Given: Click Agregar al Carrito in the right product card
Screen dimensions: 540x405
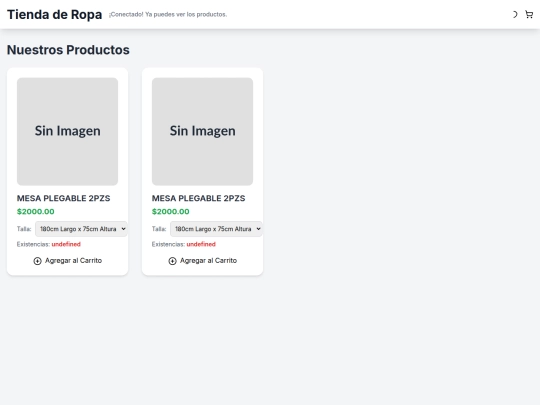Looking at the screenshot, I should click(x=202, y=261).
